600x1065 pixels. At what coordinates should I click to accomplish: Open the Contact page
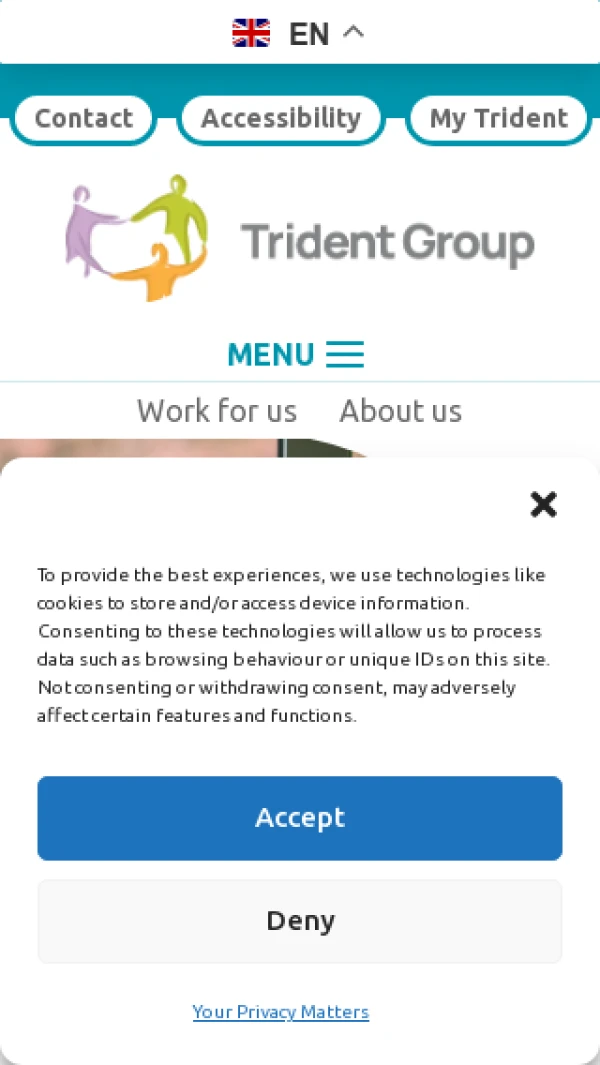(84, 119)
